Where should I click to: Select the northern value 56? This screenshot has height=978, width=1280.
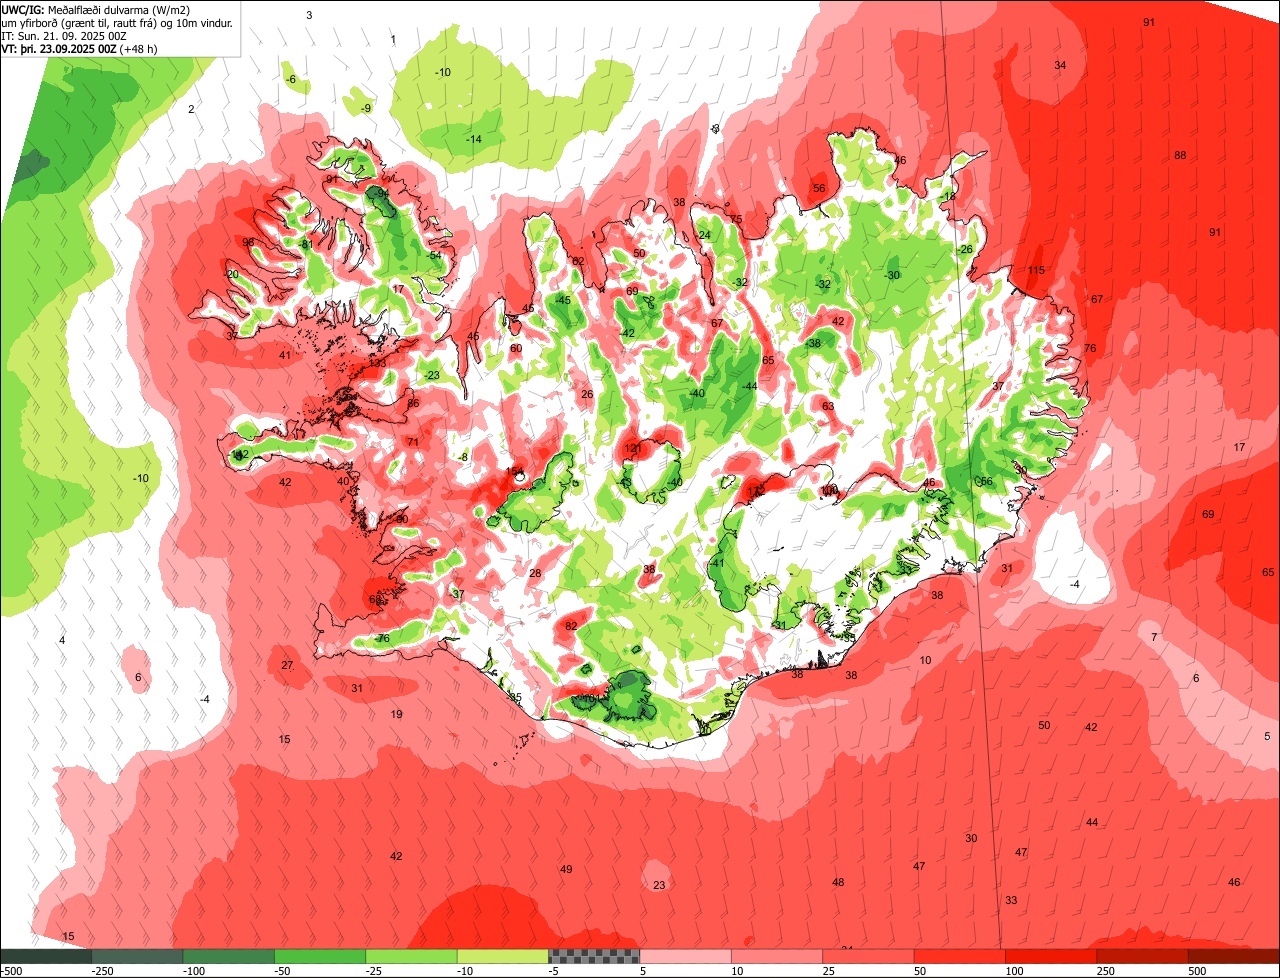(819, 189)
